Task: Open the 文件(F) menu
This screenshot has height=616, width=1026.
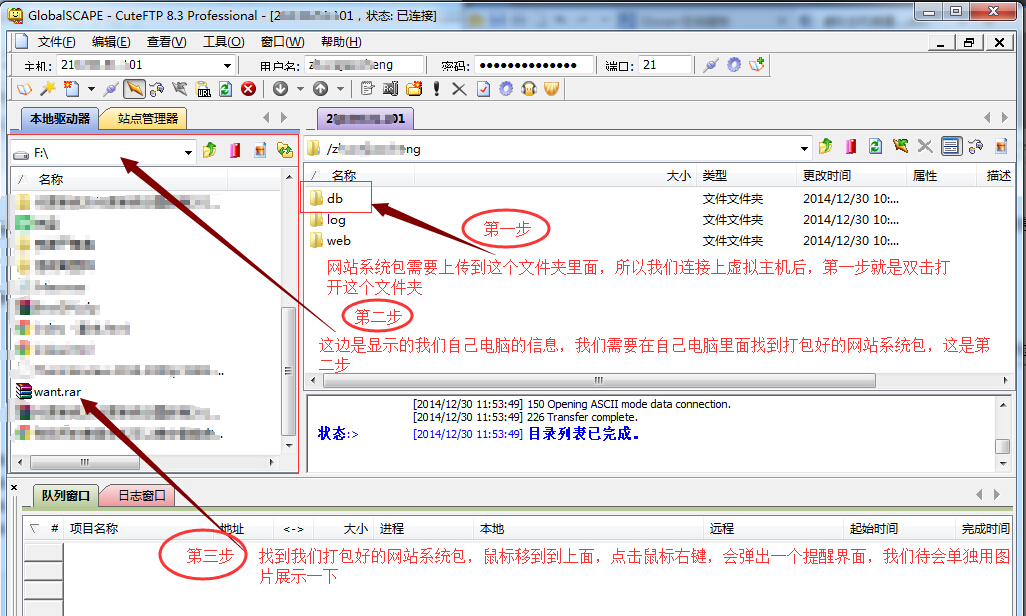Action: (x=56, y=42)
